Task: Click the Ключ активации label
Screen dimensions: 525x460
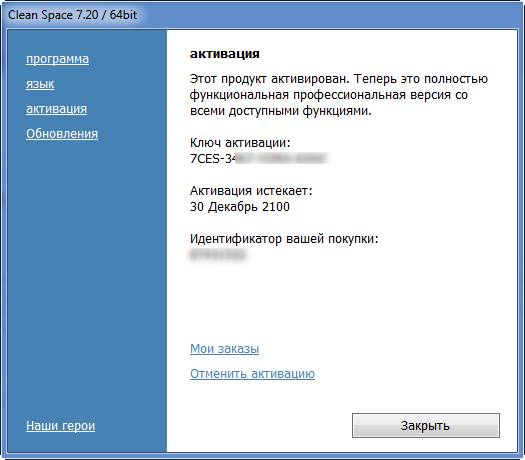Action: pyautogui.click(x=240, y=143)
